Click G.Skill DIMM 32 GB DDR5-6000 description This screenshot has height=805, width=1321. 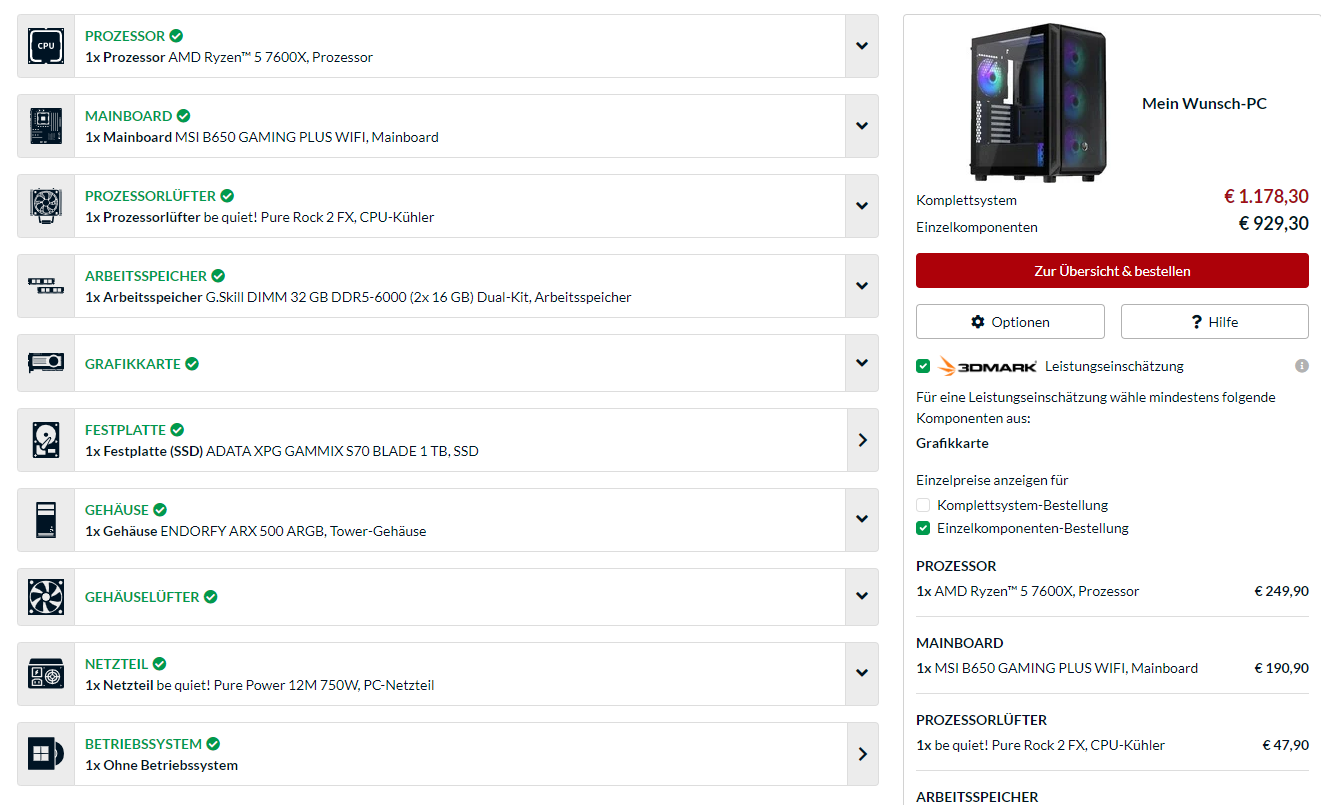click(x=356, y=297)
